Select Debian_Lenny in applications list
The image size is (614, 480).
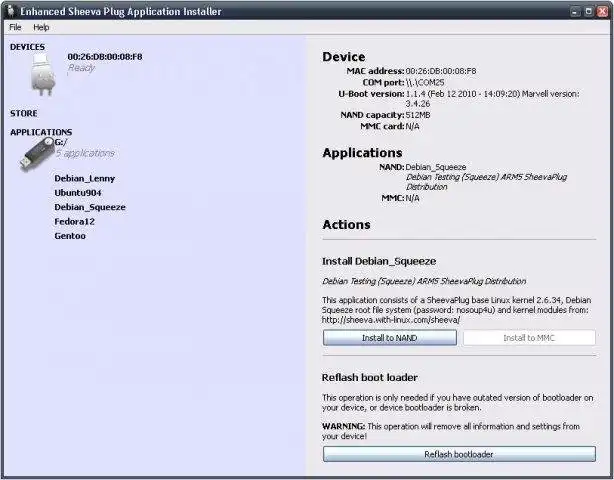click(x=85, y=179)
